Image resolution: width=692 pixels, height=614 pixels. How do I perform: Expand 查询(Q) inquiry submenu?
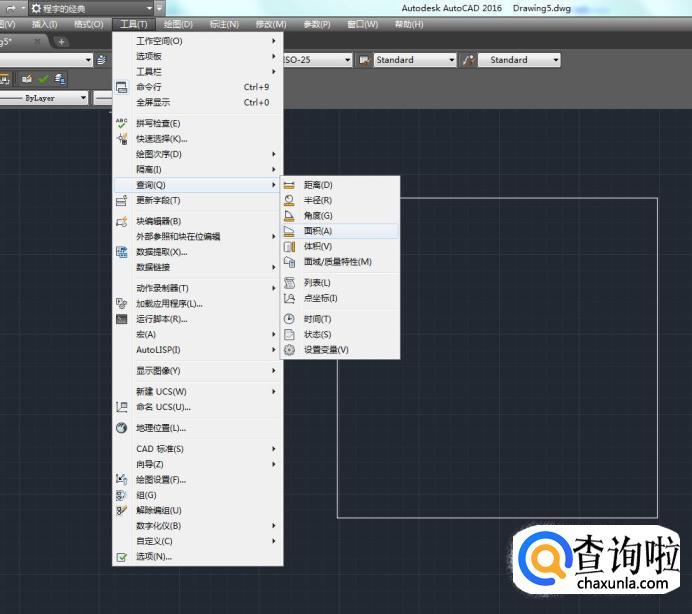pyautogui.click(x=198, y=185)
